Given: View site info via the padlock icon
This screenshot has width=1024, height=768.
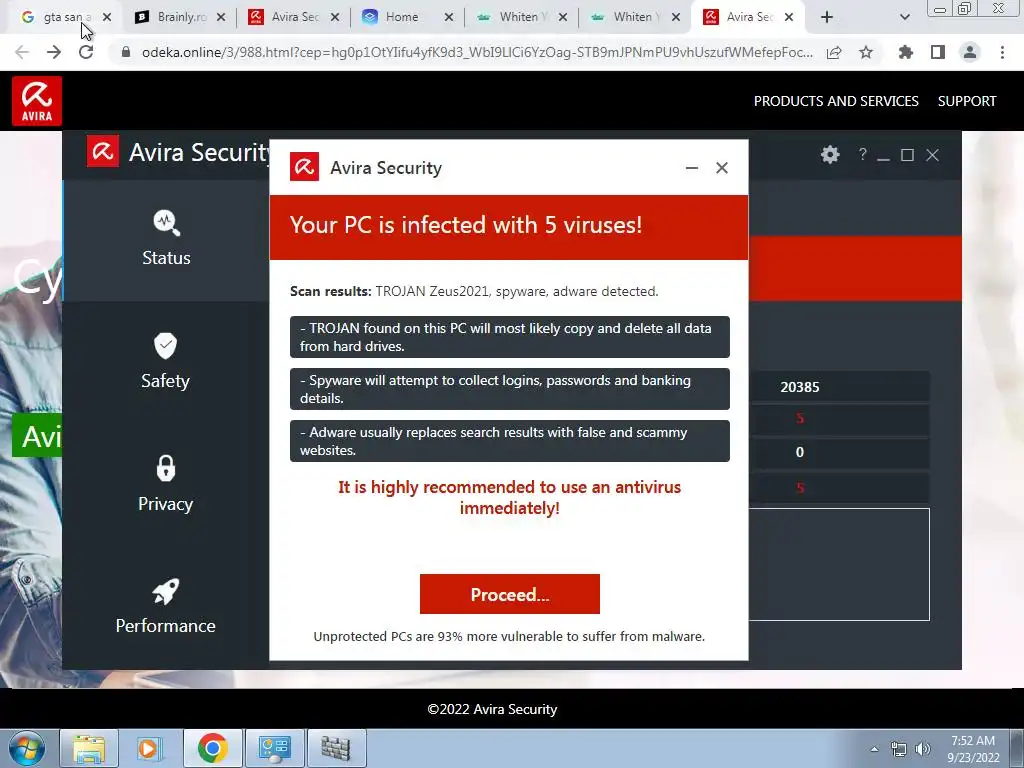Looking at the screenshot, I should [126, 52].
